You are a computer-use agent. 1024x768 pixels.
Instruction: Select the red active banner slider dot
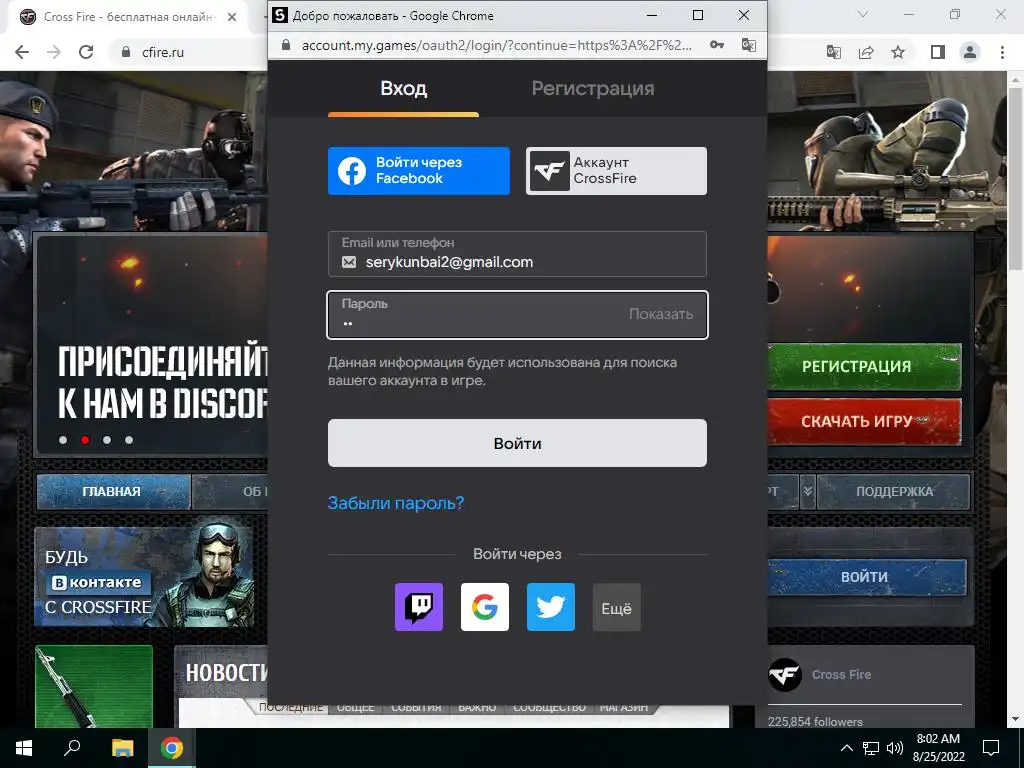click(85, 440)
